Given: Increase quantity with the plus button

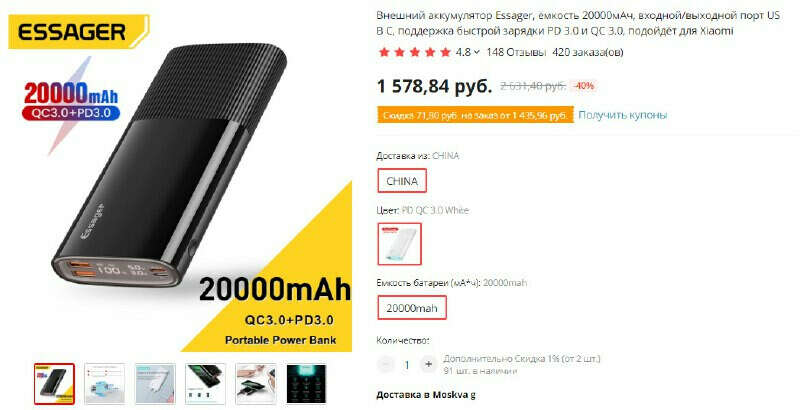Looking at the screenshot, I should (428, 365).
